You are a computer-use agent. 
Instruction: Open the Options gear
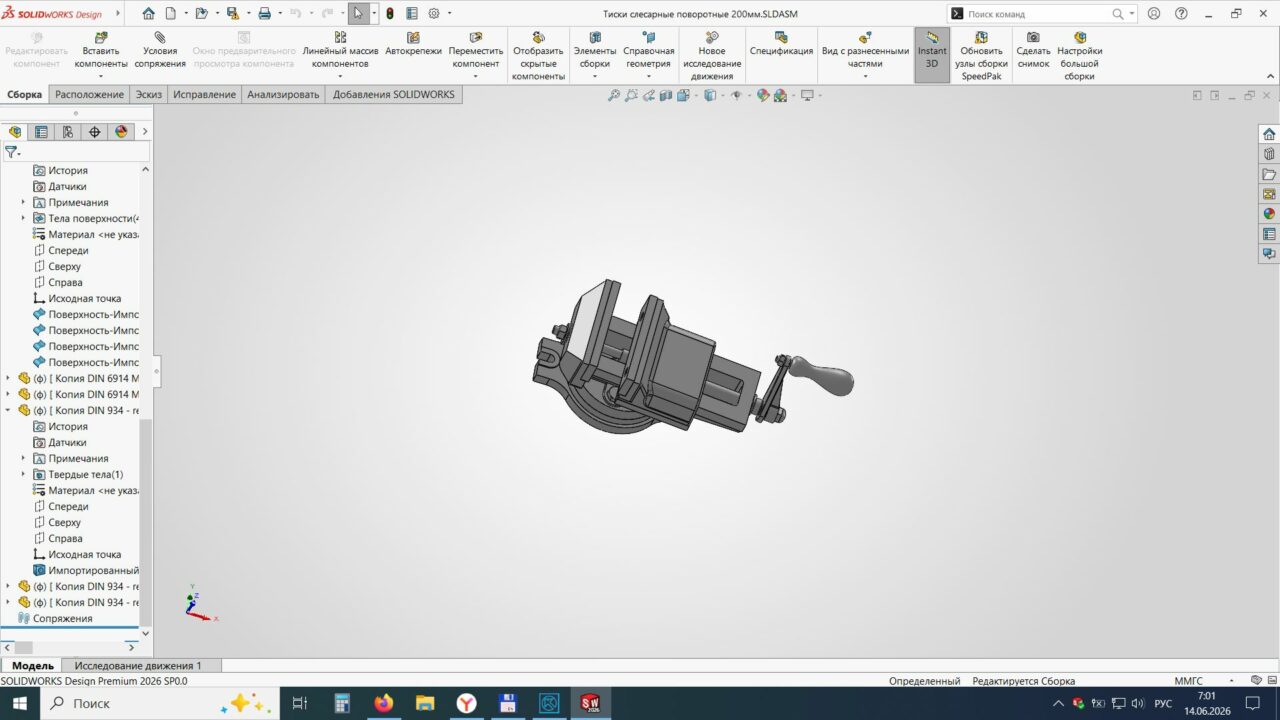[x=434, y=14]
